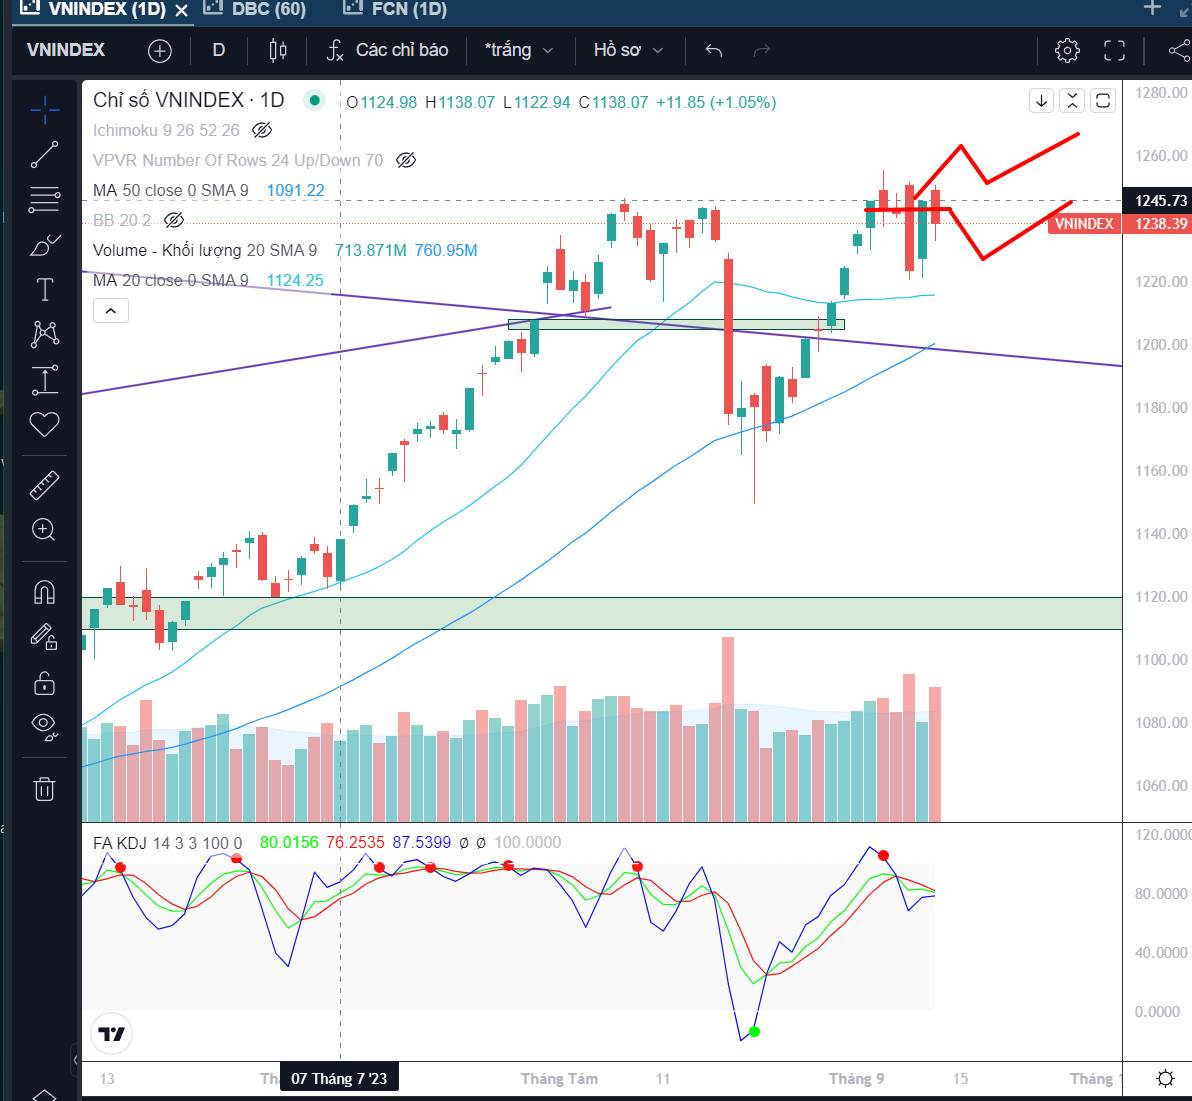This screenshot has height=1101, width=1192.
Task: Click the VNINDEX symbol search field
Action: click(x=66, y=51)
